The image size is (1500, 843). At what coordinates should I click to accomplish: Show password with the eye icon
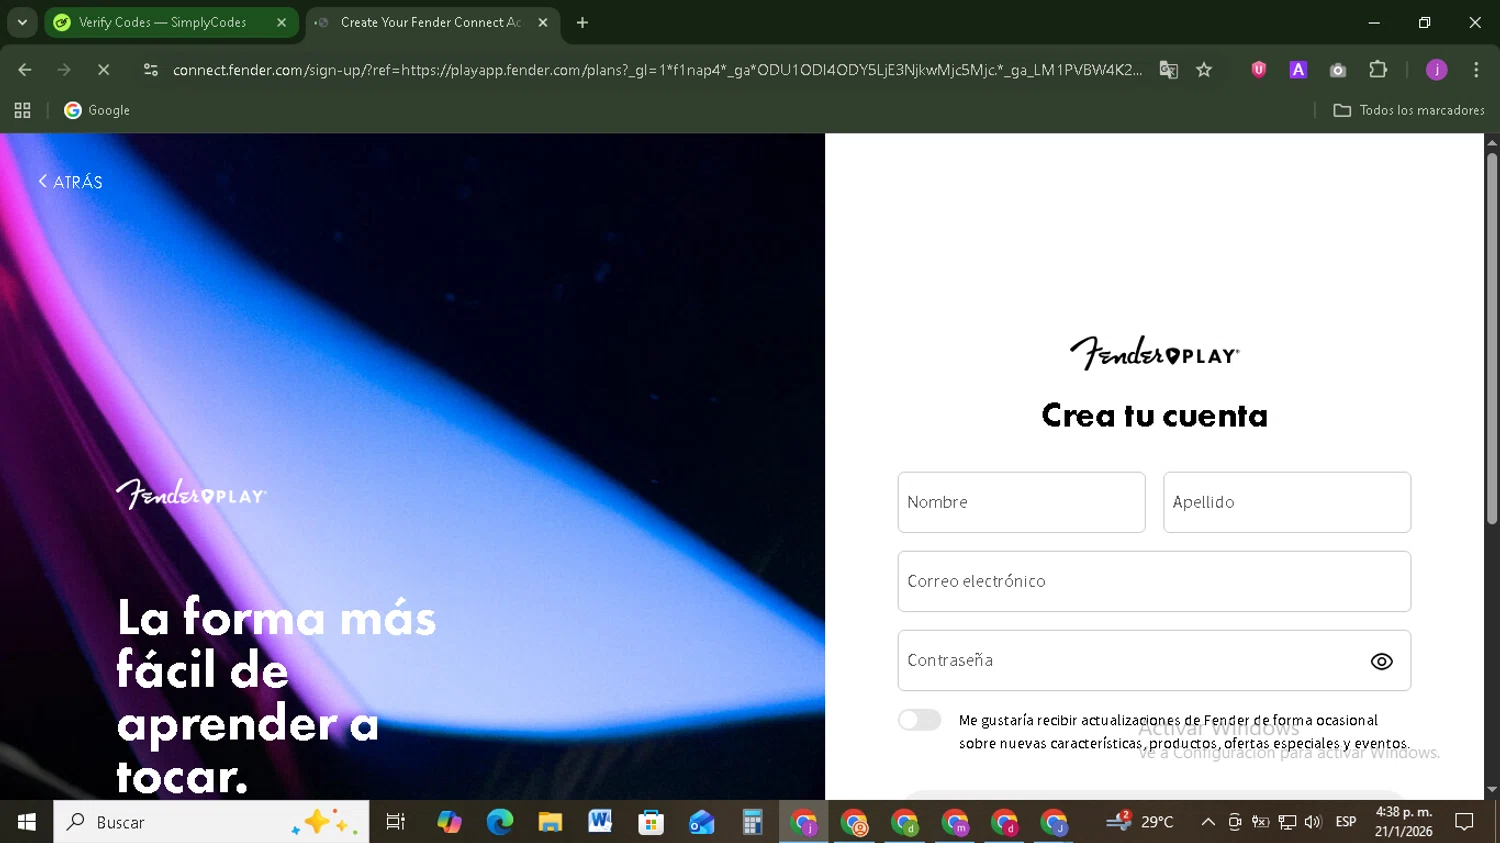pos(1381,661)
